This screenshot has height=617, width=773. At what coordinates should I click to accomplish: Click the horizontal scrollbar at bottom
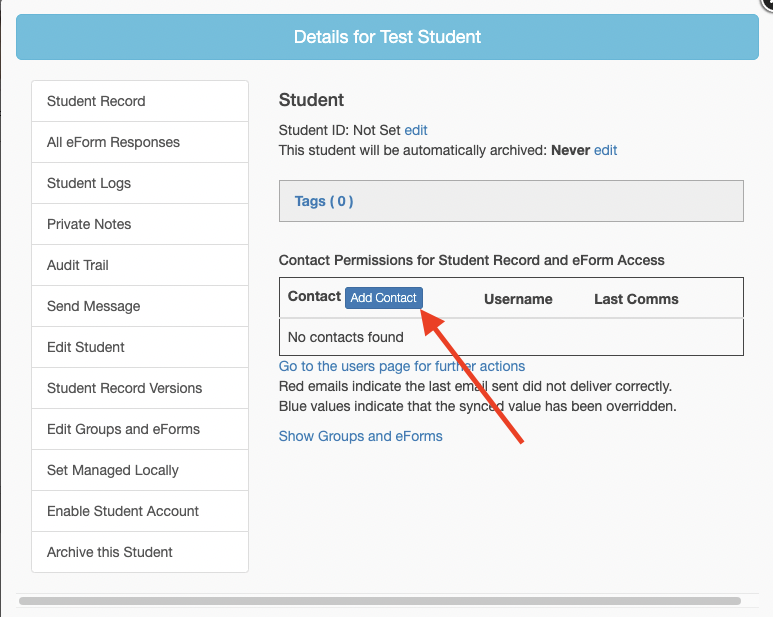tap(380, 601)
